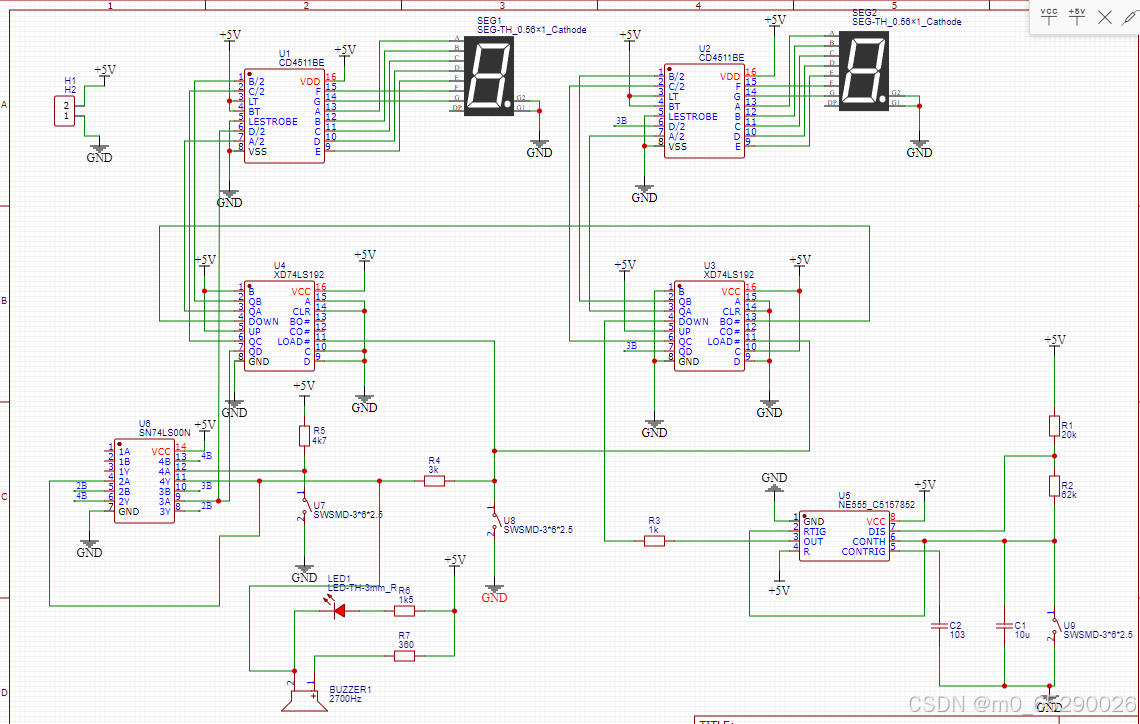The height and width of the screenshot is (724, 1140).
Task: Click the 'LED1' designator text
Action: click(x=339, y=579)
